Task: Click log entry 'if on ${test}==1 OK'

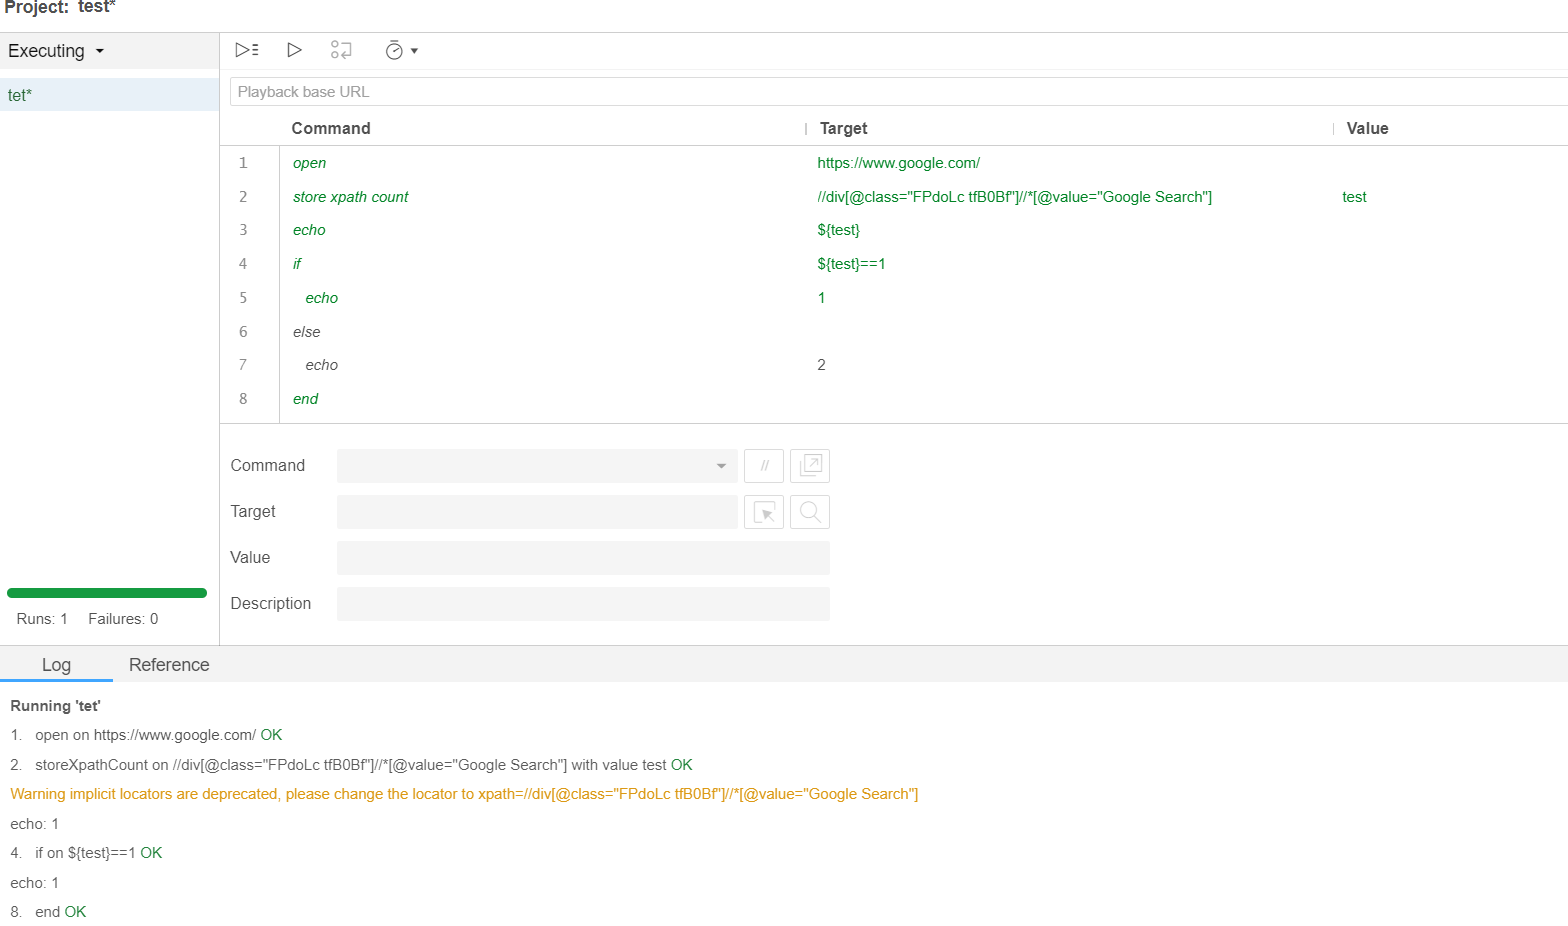Action: click(87, 853)
